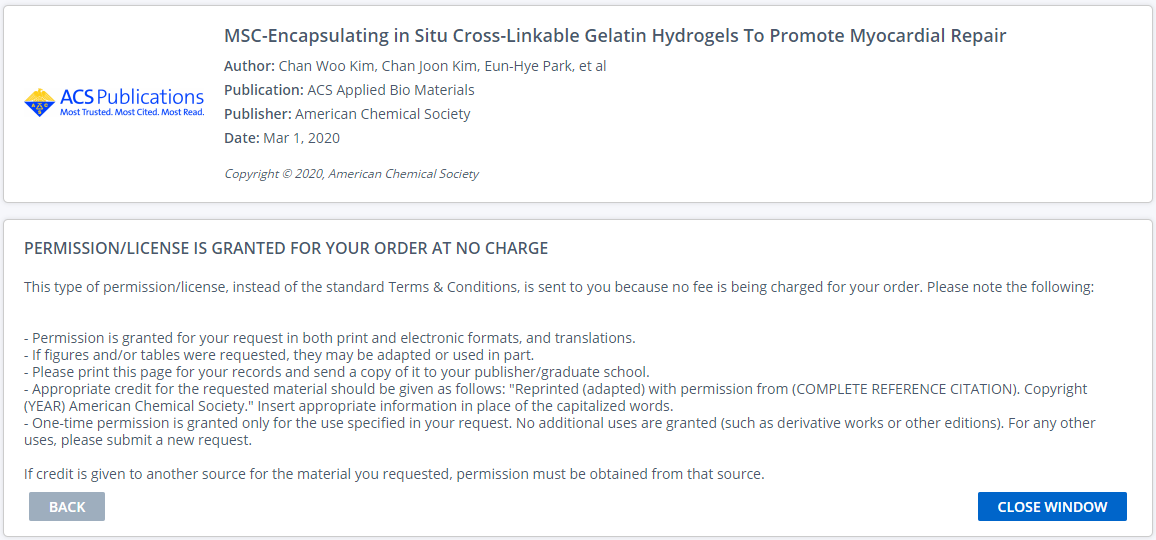Click the figures and/or tables bullet line
1156x540 pixels.
click(279, 355)
